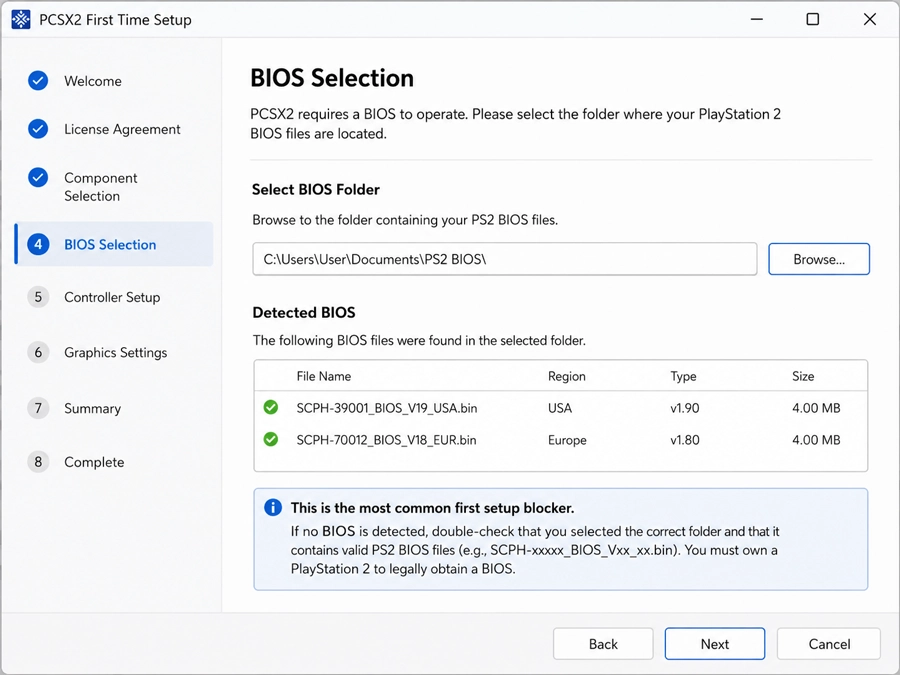Click the Welcome step checkmark icon
This screenshot has width=900, height=675.
point(38,81)
